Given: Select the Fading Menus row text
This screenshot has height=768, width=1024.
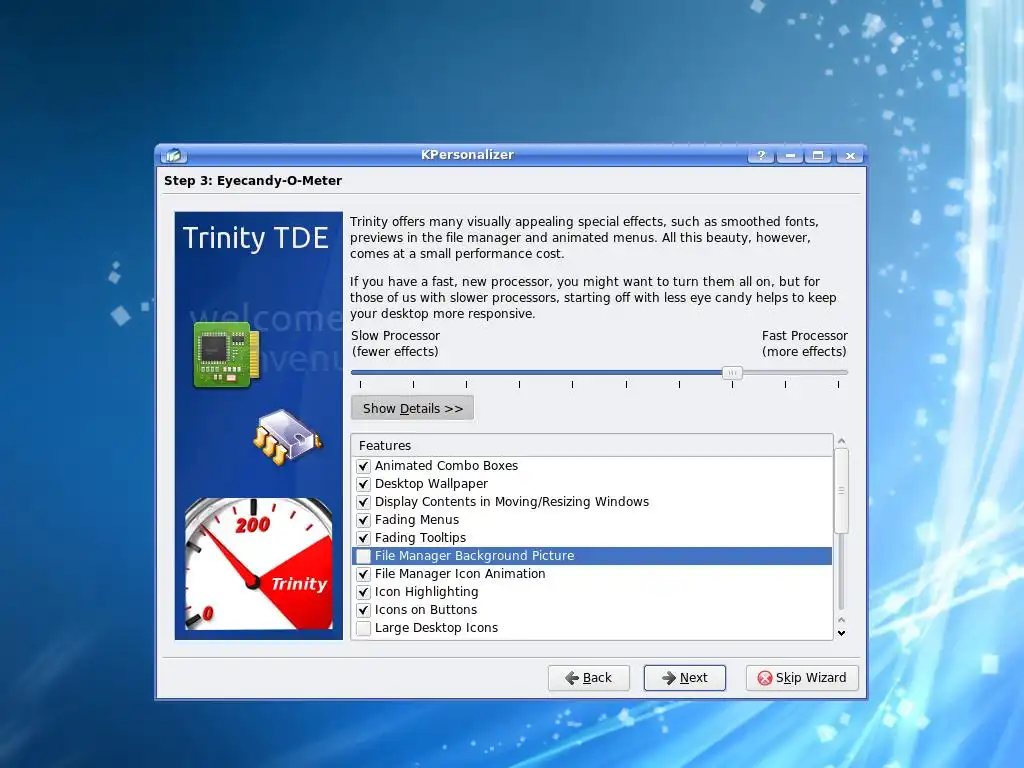Looking at the screenshot, I should point(417,520).
